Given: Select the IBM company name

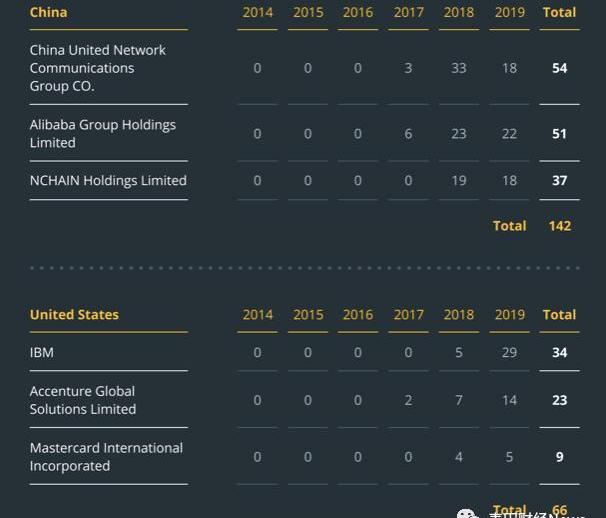Looking at the screenshot, I should click(x=42, y=353).
